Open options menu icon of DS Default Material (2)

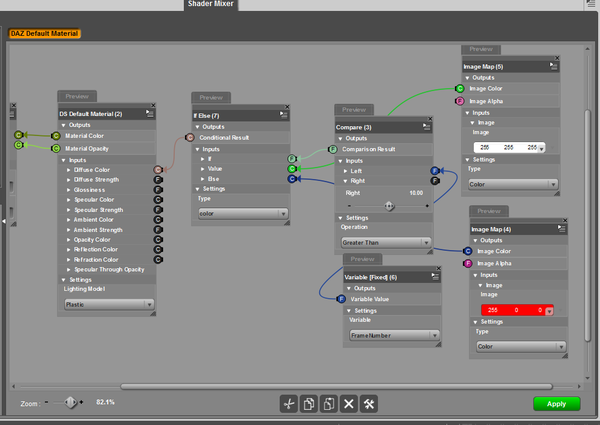(150, 114)
